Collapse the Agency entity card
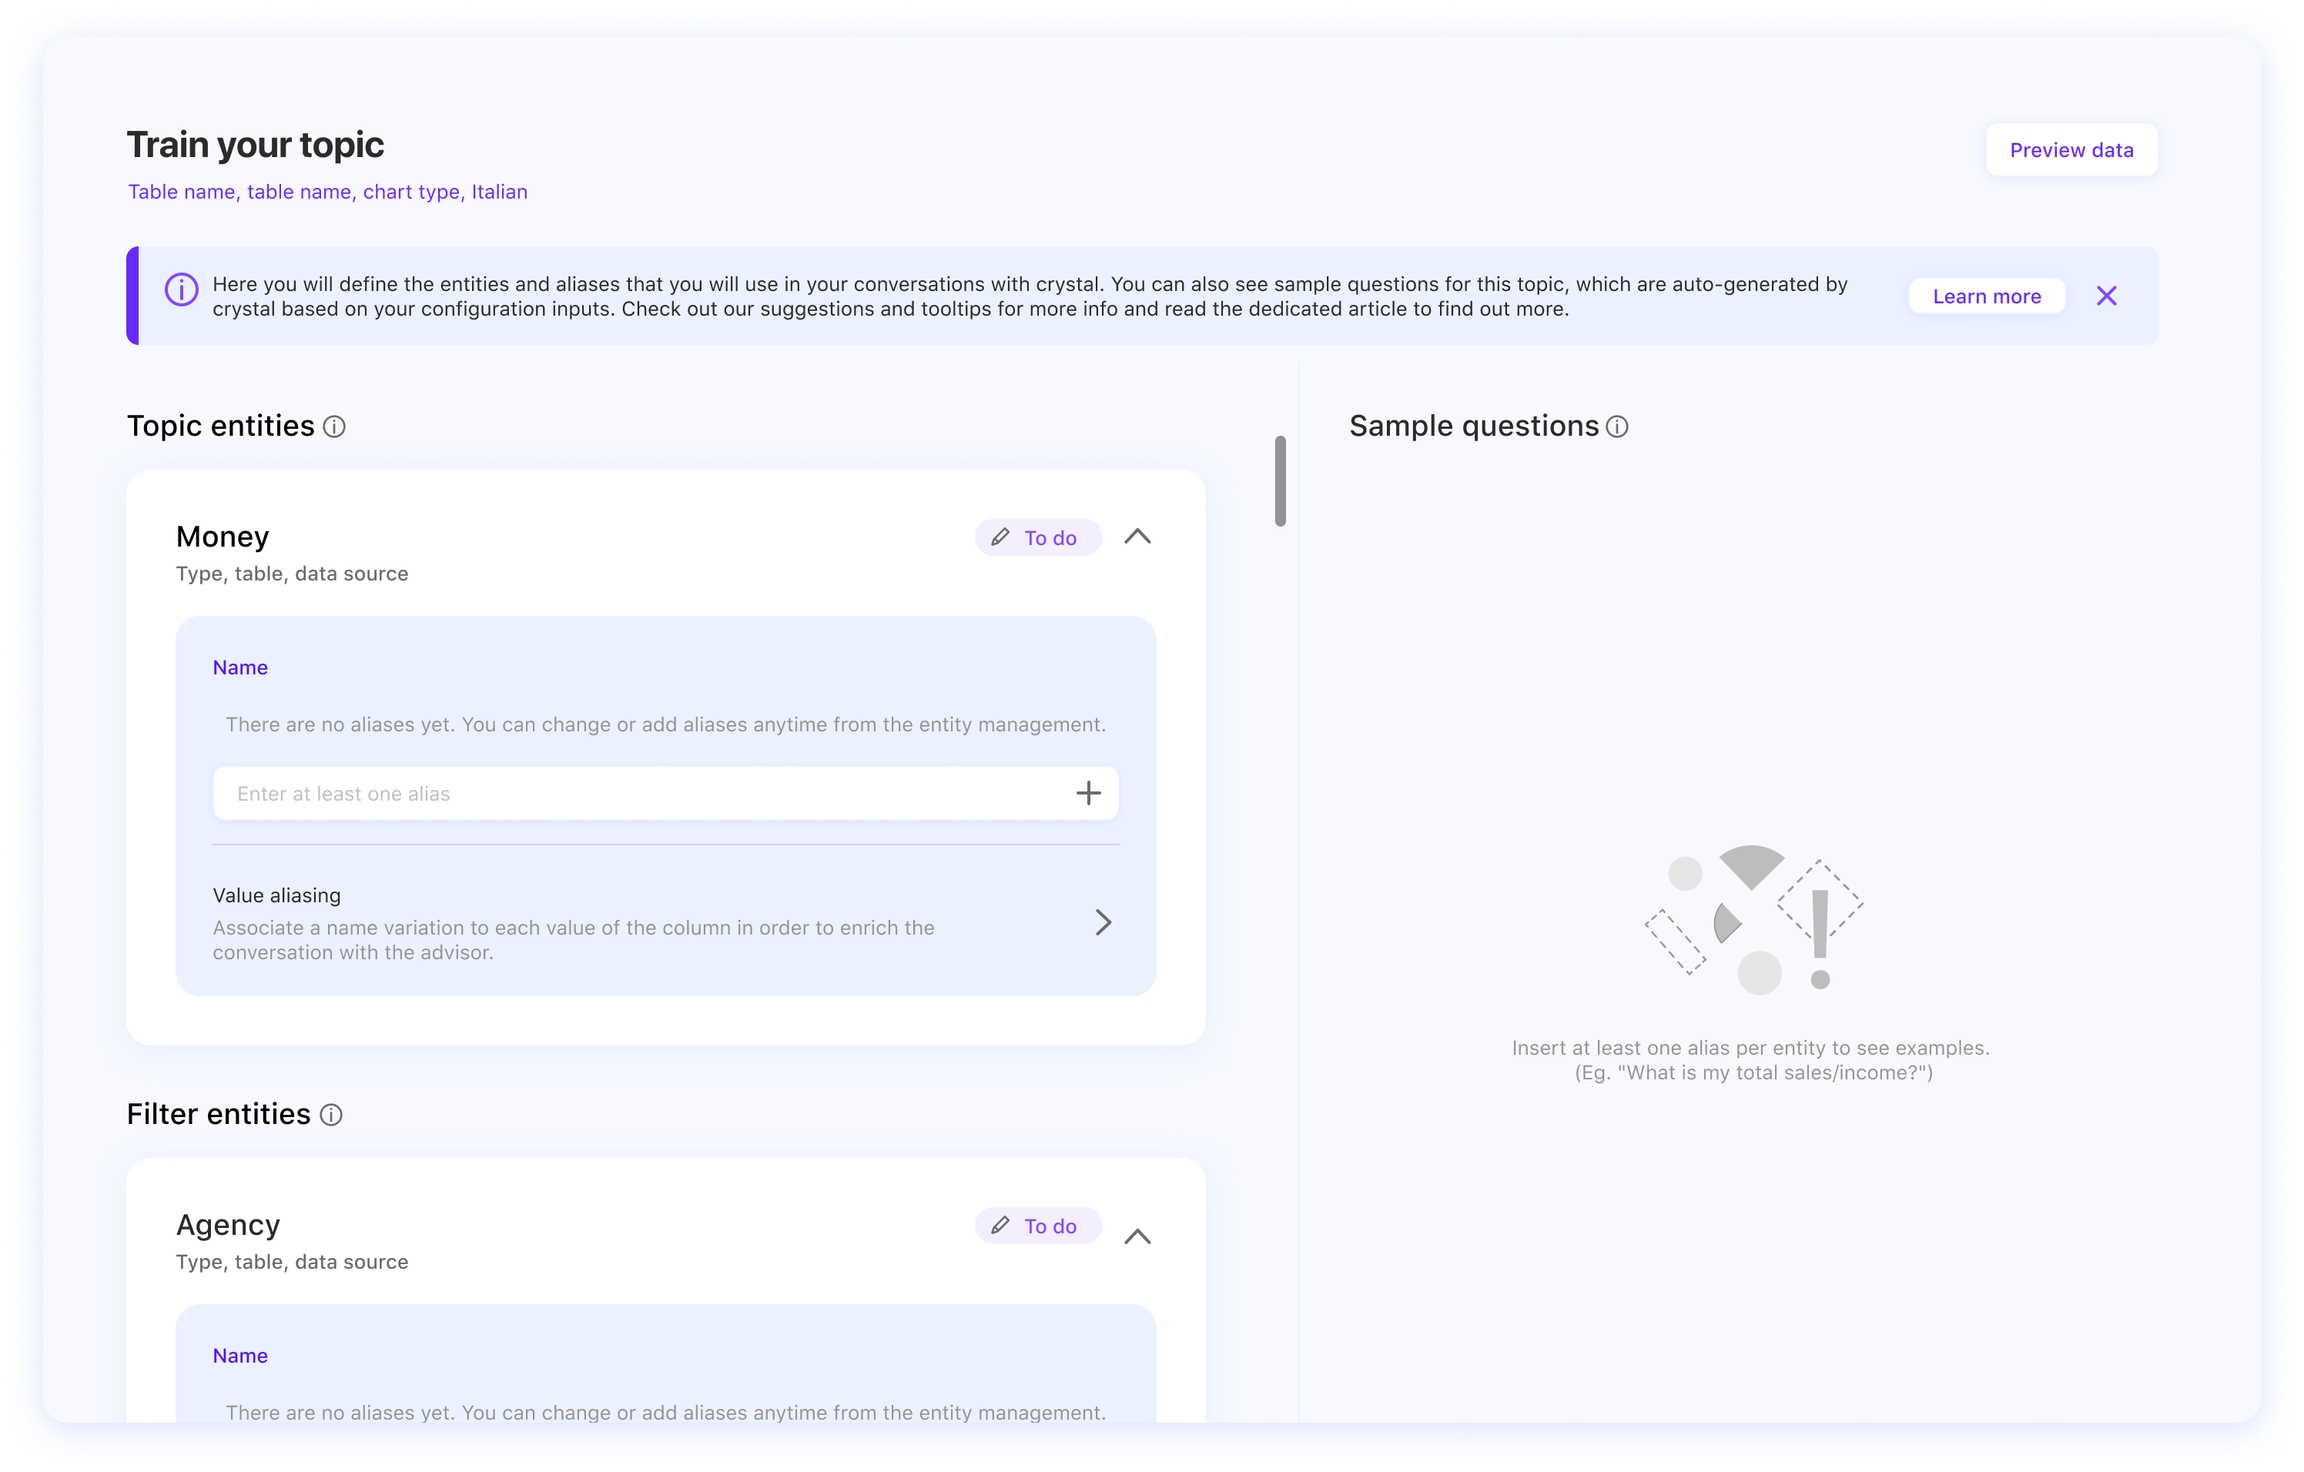This screenshot has width=2304, height=1472. pos(1137,1237)
